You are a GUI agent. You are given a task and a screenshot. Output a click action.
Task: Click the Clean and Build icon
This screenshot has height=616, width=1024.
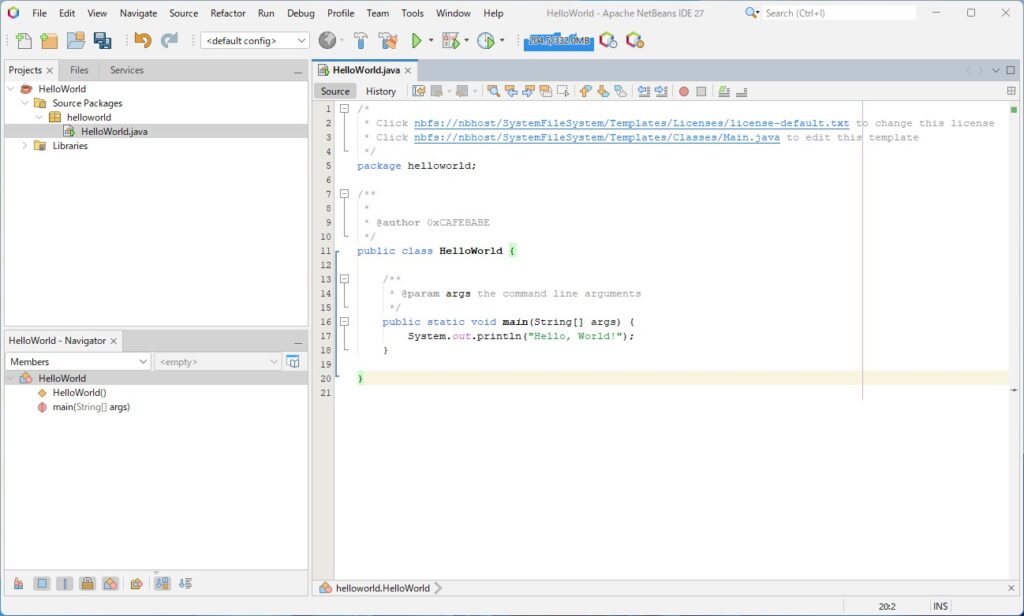388,41
